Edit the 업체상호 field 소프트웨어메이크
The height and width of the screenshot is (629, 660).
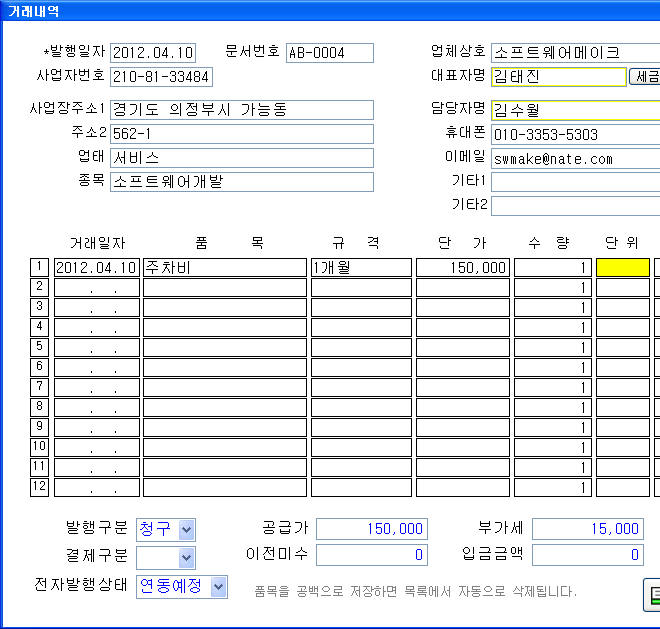pos(575,53)
